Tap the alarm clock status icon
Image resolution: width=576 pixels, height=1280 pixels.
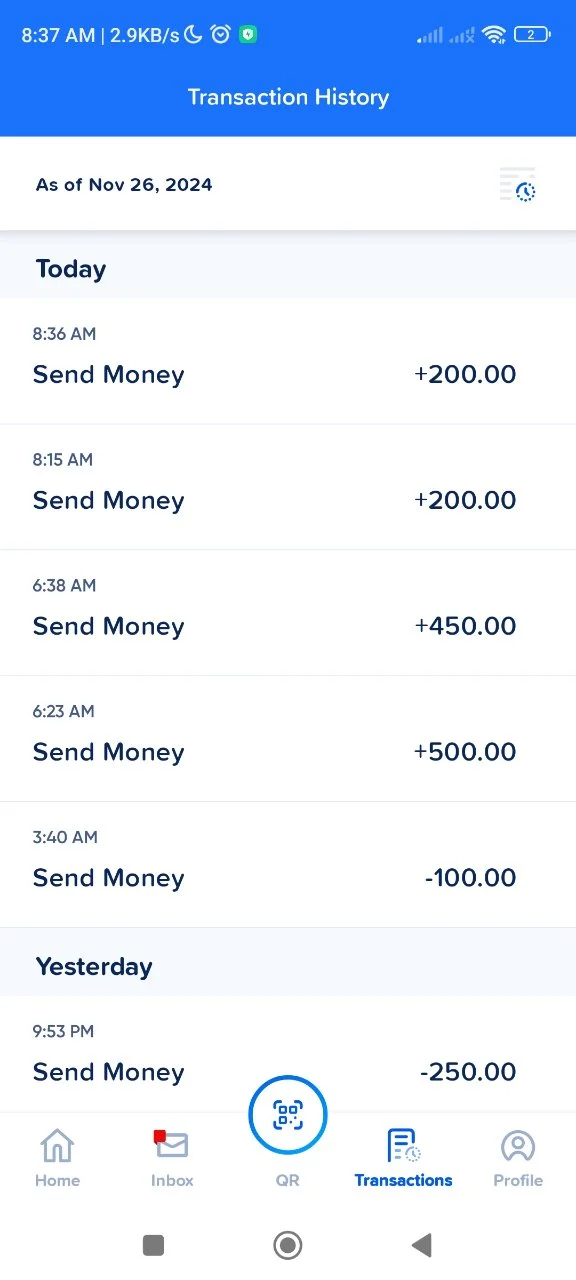(x=221, y=34)
